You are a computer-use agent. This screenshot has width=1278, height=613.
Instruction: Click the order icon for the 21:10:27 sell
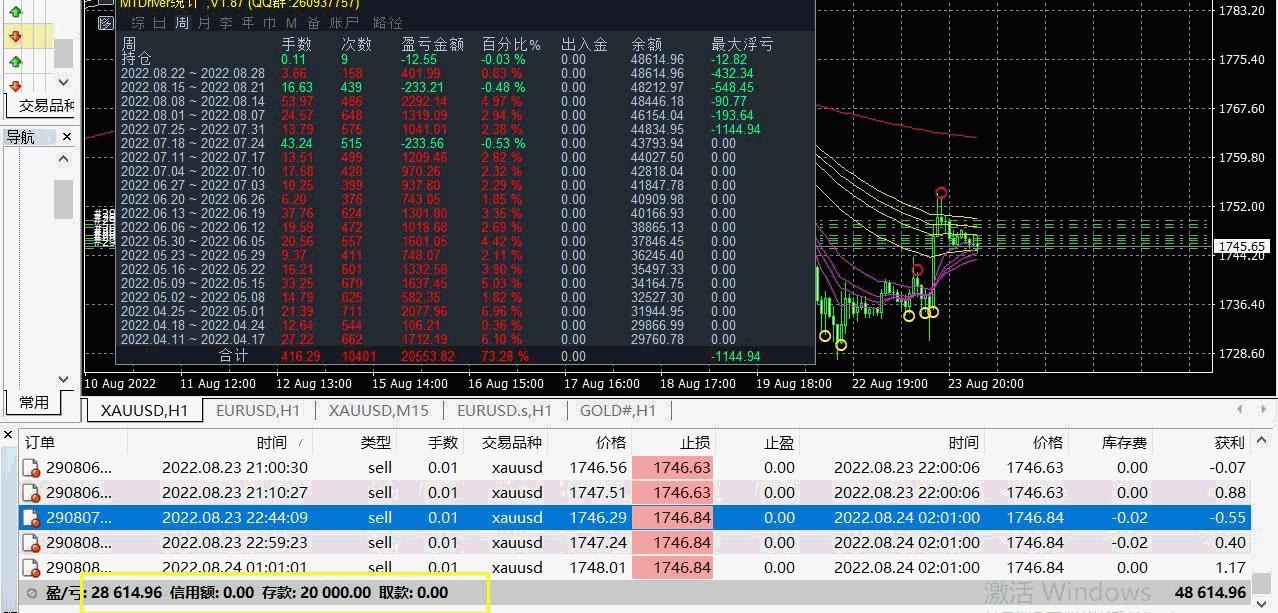32,493
